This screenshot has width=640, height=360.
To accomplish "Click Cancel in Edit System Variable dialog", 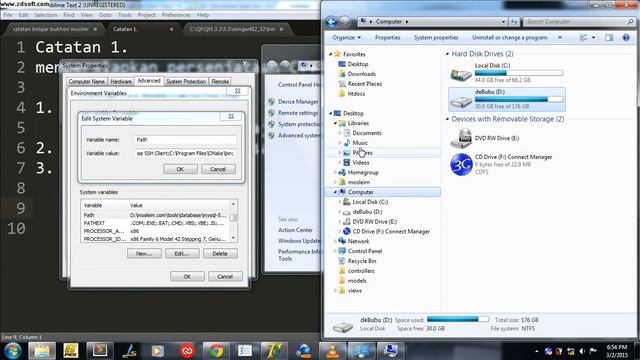I will point(218,169).
